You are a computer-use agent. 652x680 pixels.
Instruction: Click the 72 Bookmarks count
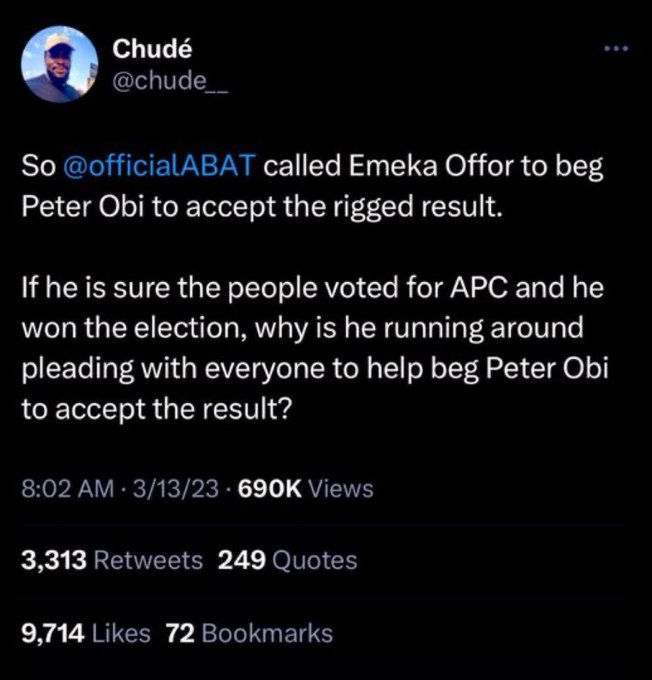coord(249,632)
